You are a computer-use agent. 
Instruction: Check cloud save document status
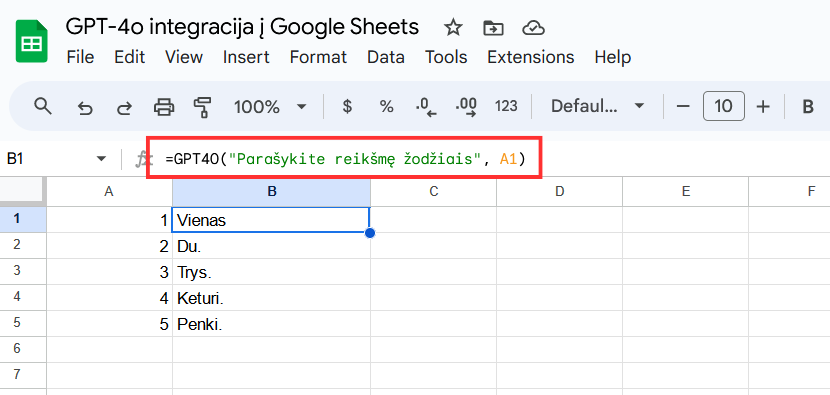pyautogui.click(x=534, y=28)
